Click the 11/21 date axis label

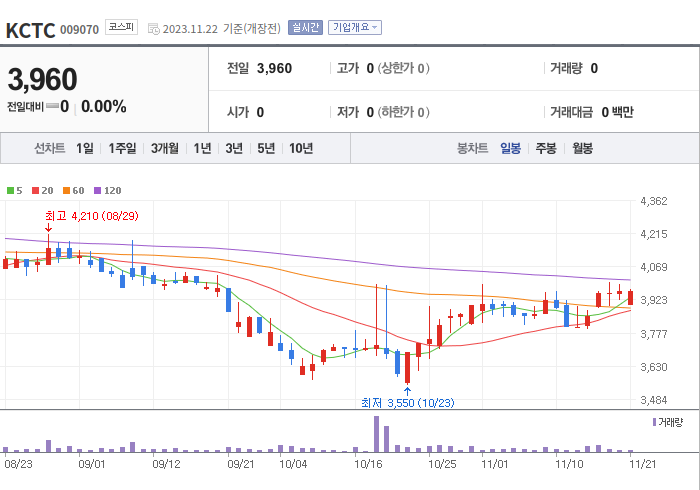coord(643,464)
